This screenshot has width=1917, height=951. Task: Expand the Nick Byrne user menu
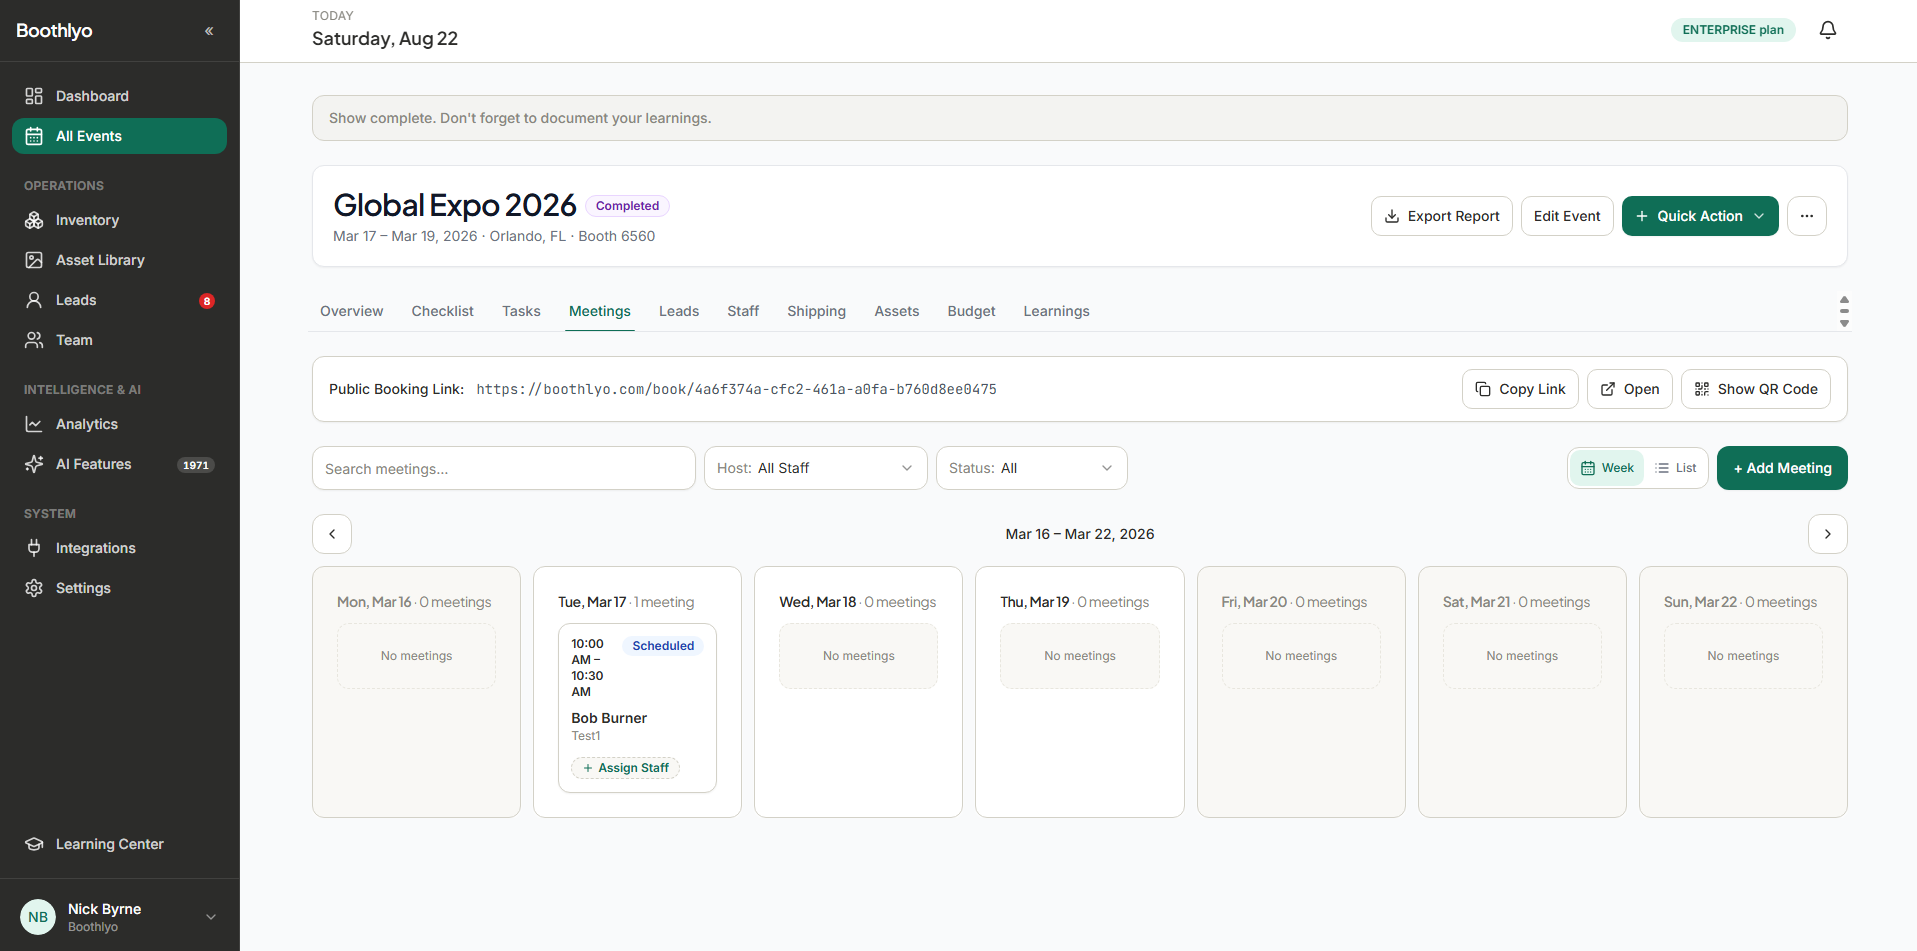[119, 917]
